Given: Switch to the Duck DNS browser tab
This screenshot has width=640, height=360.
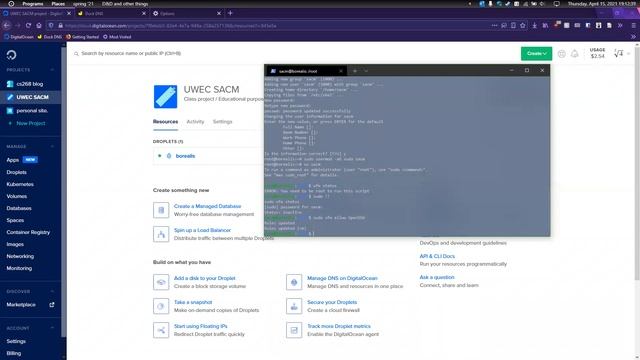Looking at the screenshot, I should (x=111, y=13).
